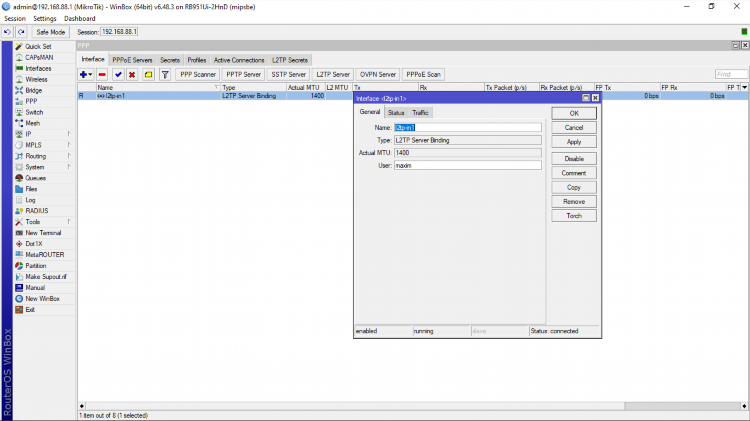The height and width of the screenshot is (421, 750).
Task: Open Wireless in the sidebar
Action: coord(36,79)
